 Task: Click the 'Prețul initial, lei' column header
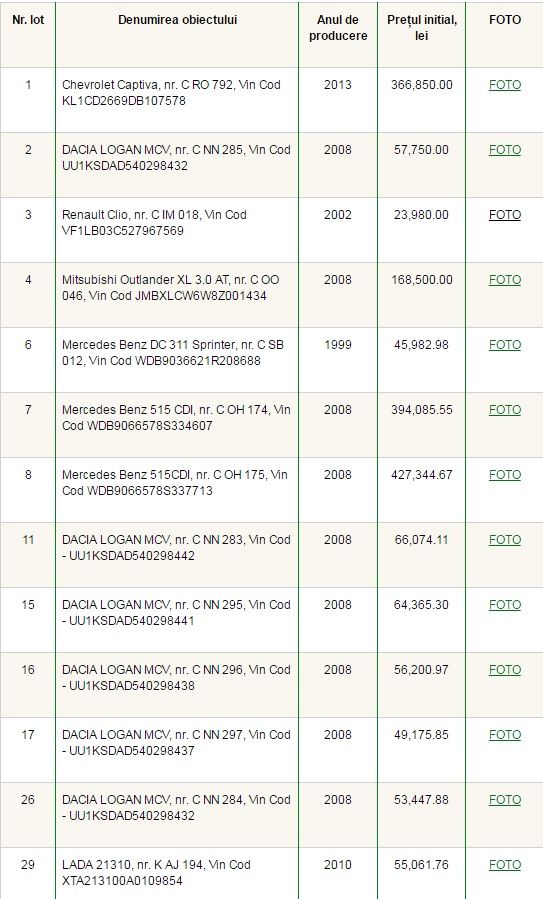421,28
